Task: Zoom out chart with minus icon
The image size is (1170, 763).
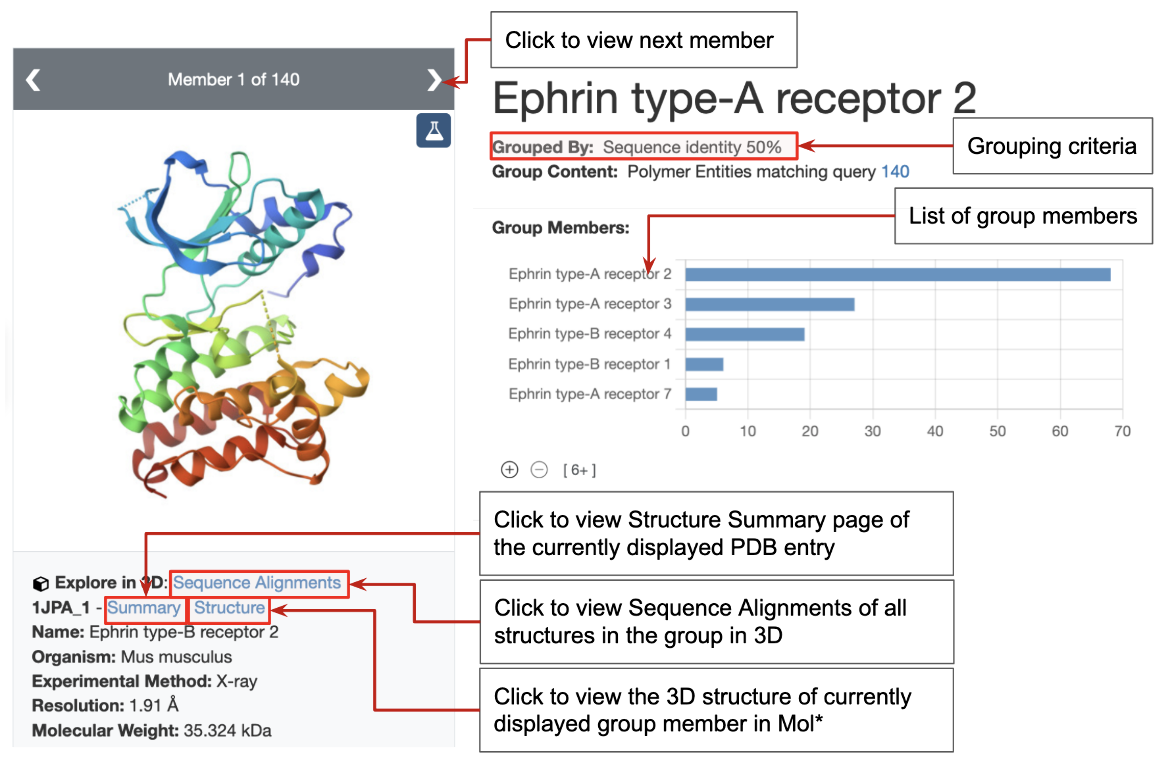Action: pyautogui.click(x=539, y=469)
